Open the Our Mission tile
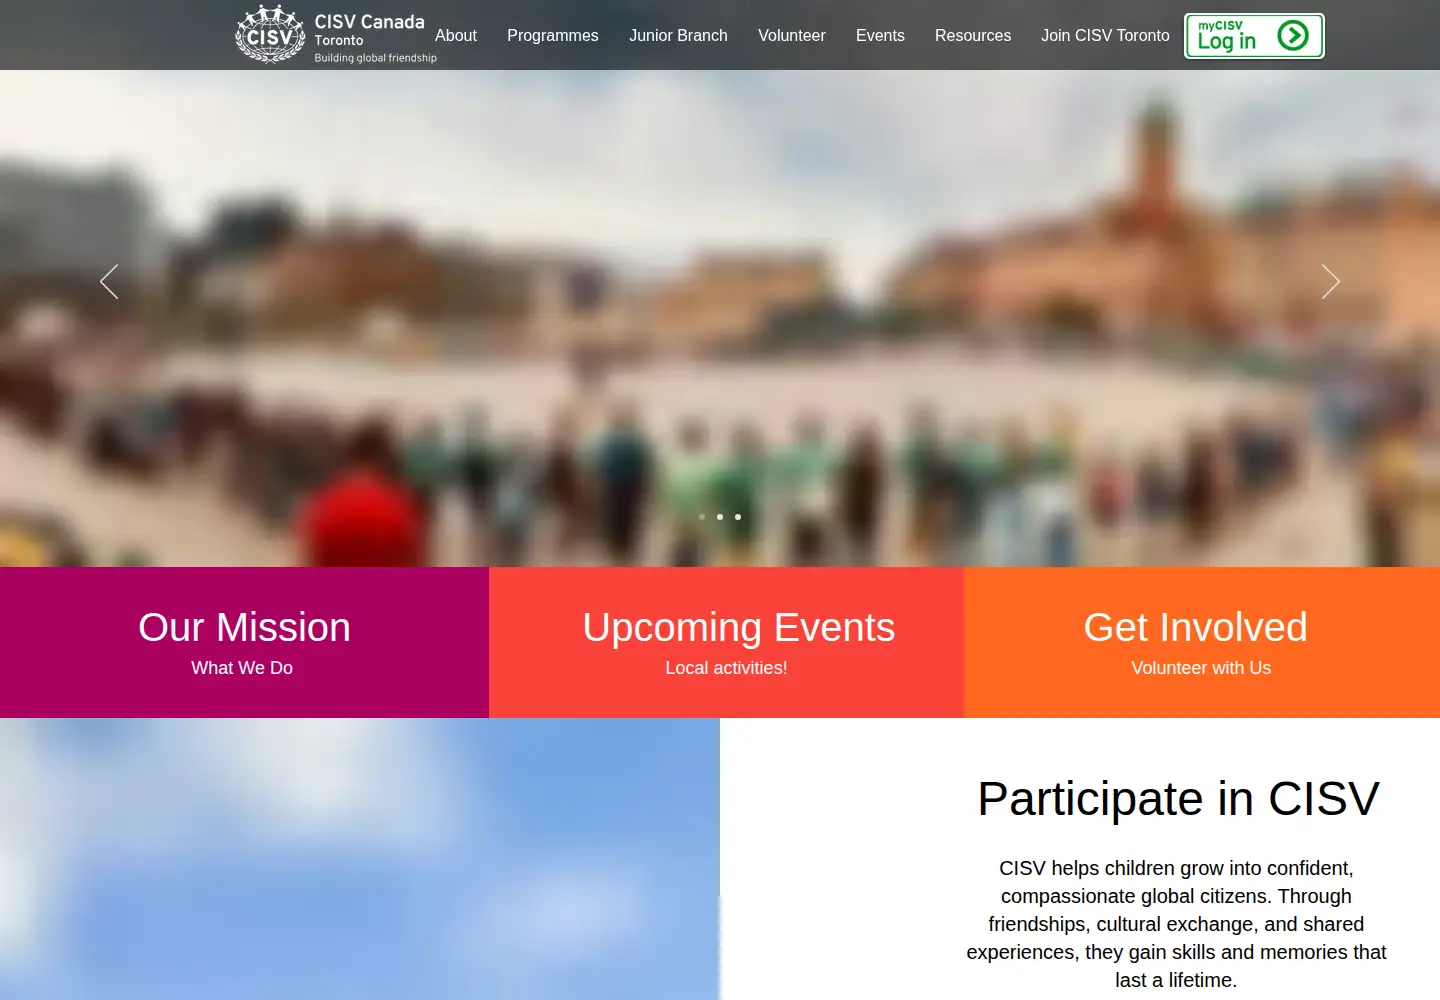 click(244, 642)
